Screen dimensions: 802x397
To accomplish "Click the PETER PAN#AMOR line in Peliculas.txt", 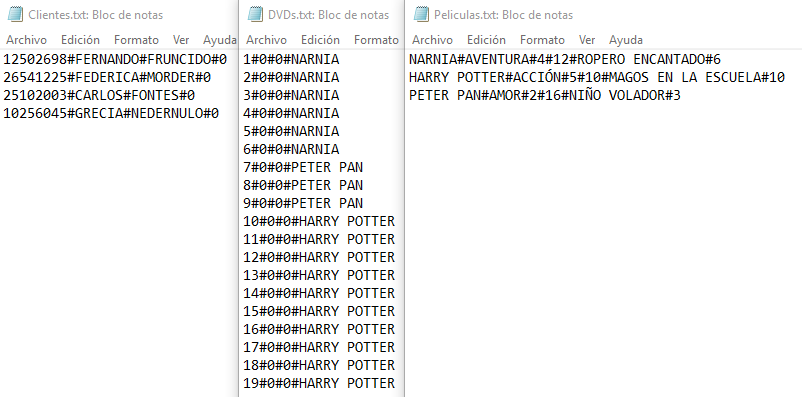I will 545,96.
